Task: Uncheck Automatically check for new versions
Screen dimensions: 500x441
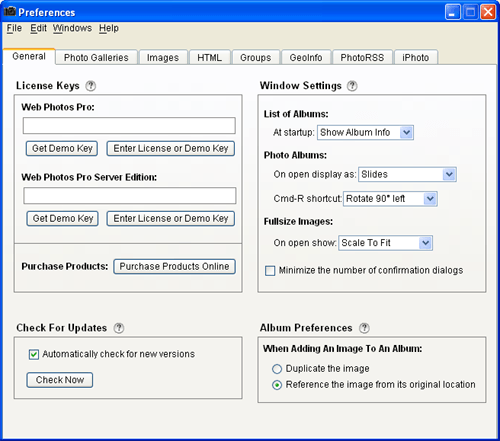Action: click(34, 354)
